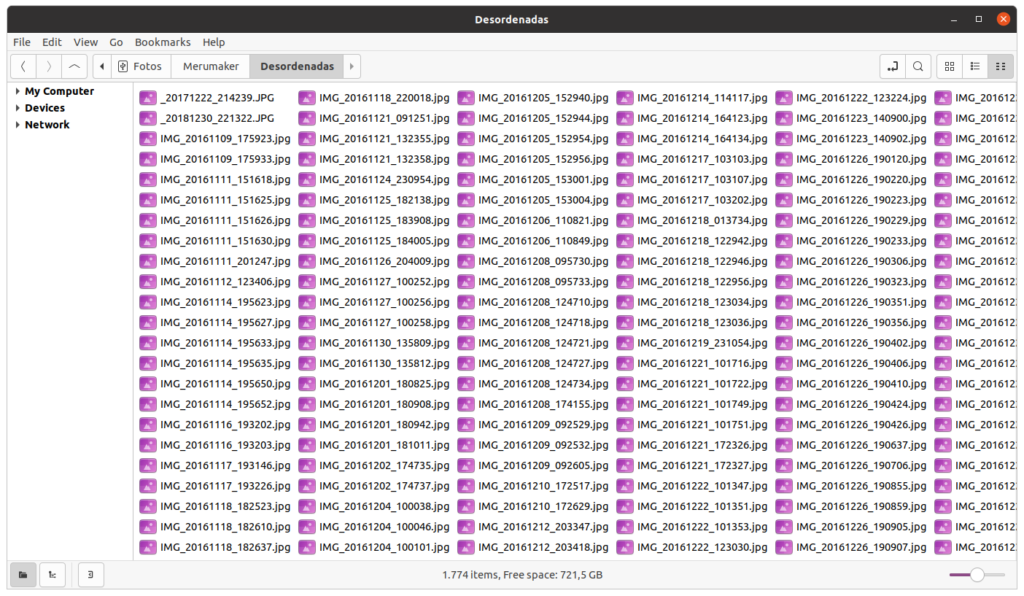
Task: Click the forward navigation arrow
Action: pos(48,67)
